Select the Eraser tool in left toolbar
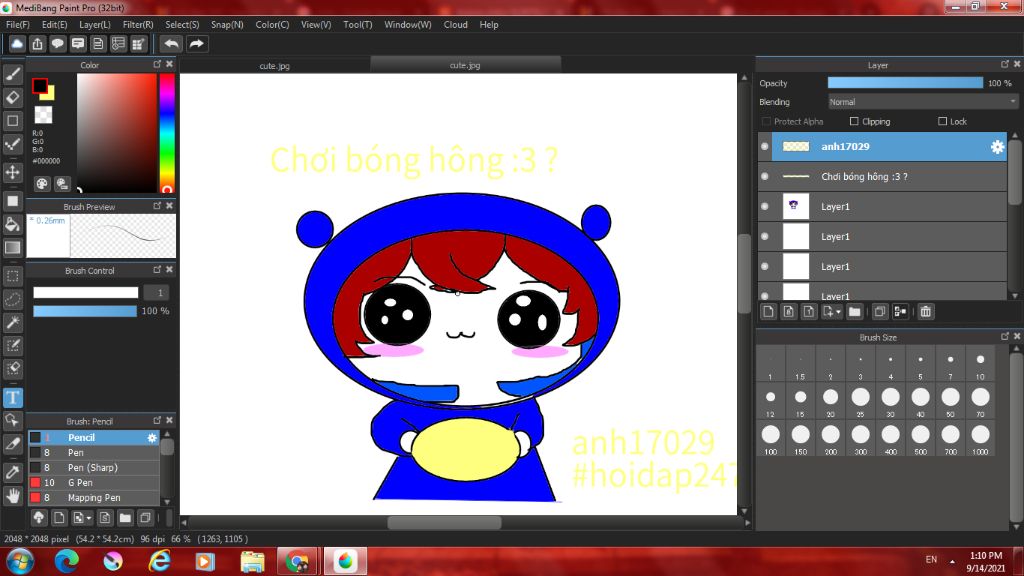This screenshot has height=576, width=1024. tap(13, 97)
